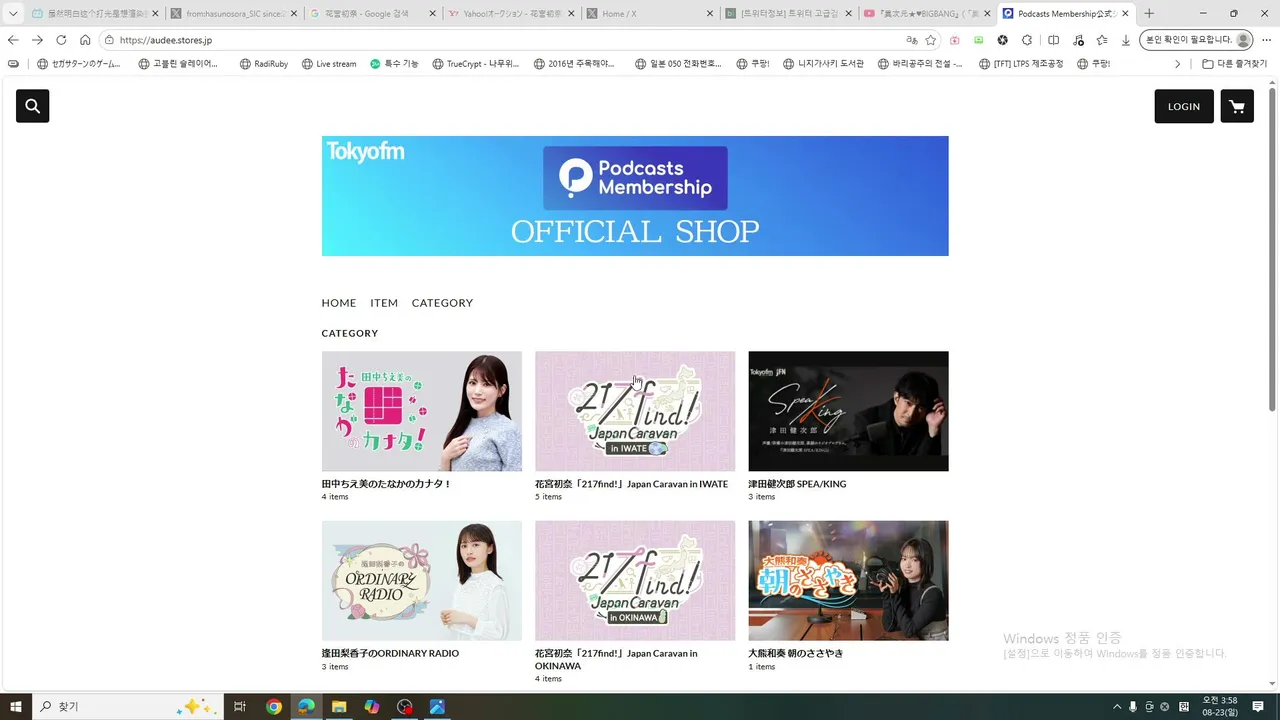Open the browser downloads icon
The width and height of the screenshot is (1280, 720).
point(1126,40)
